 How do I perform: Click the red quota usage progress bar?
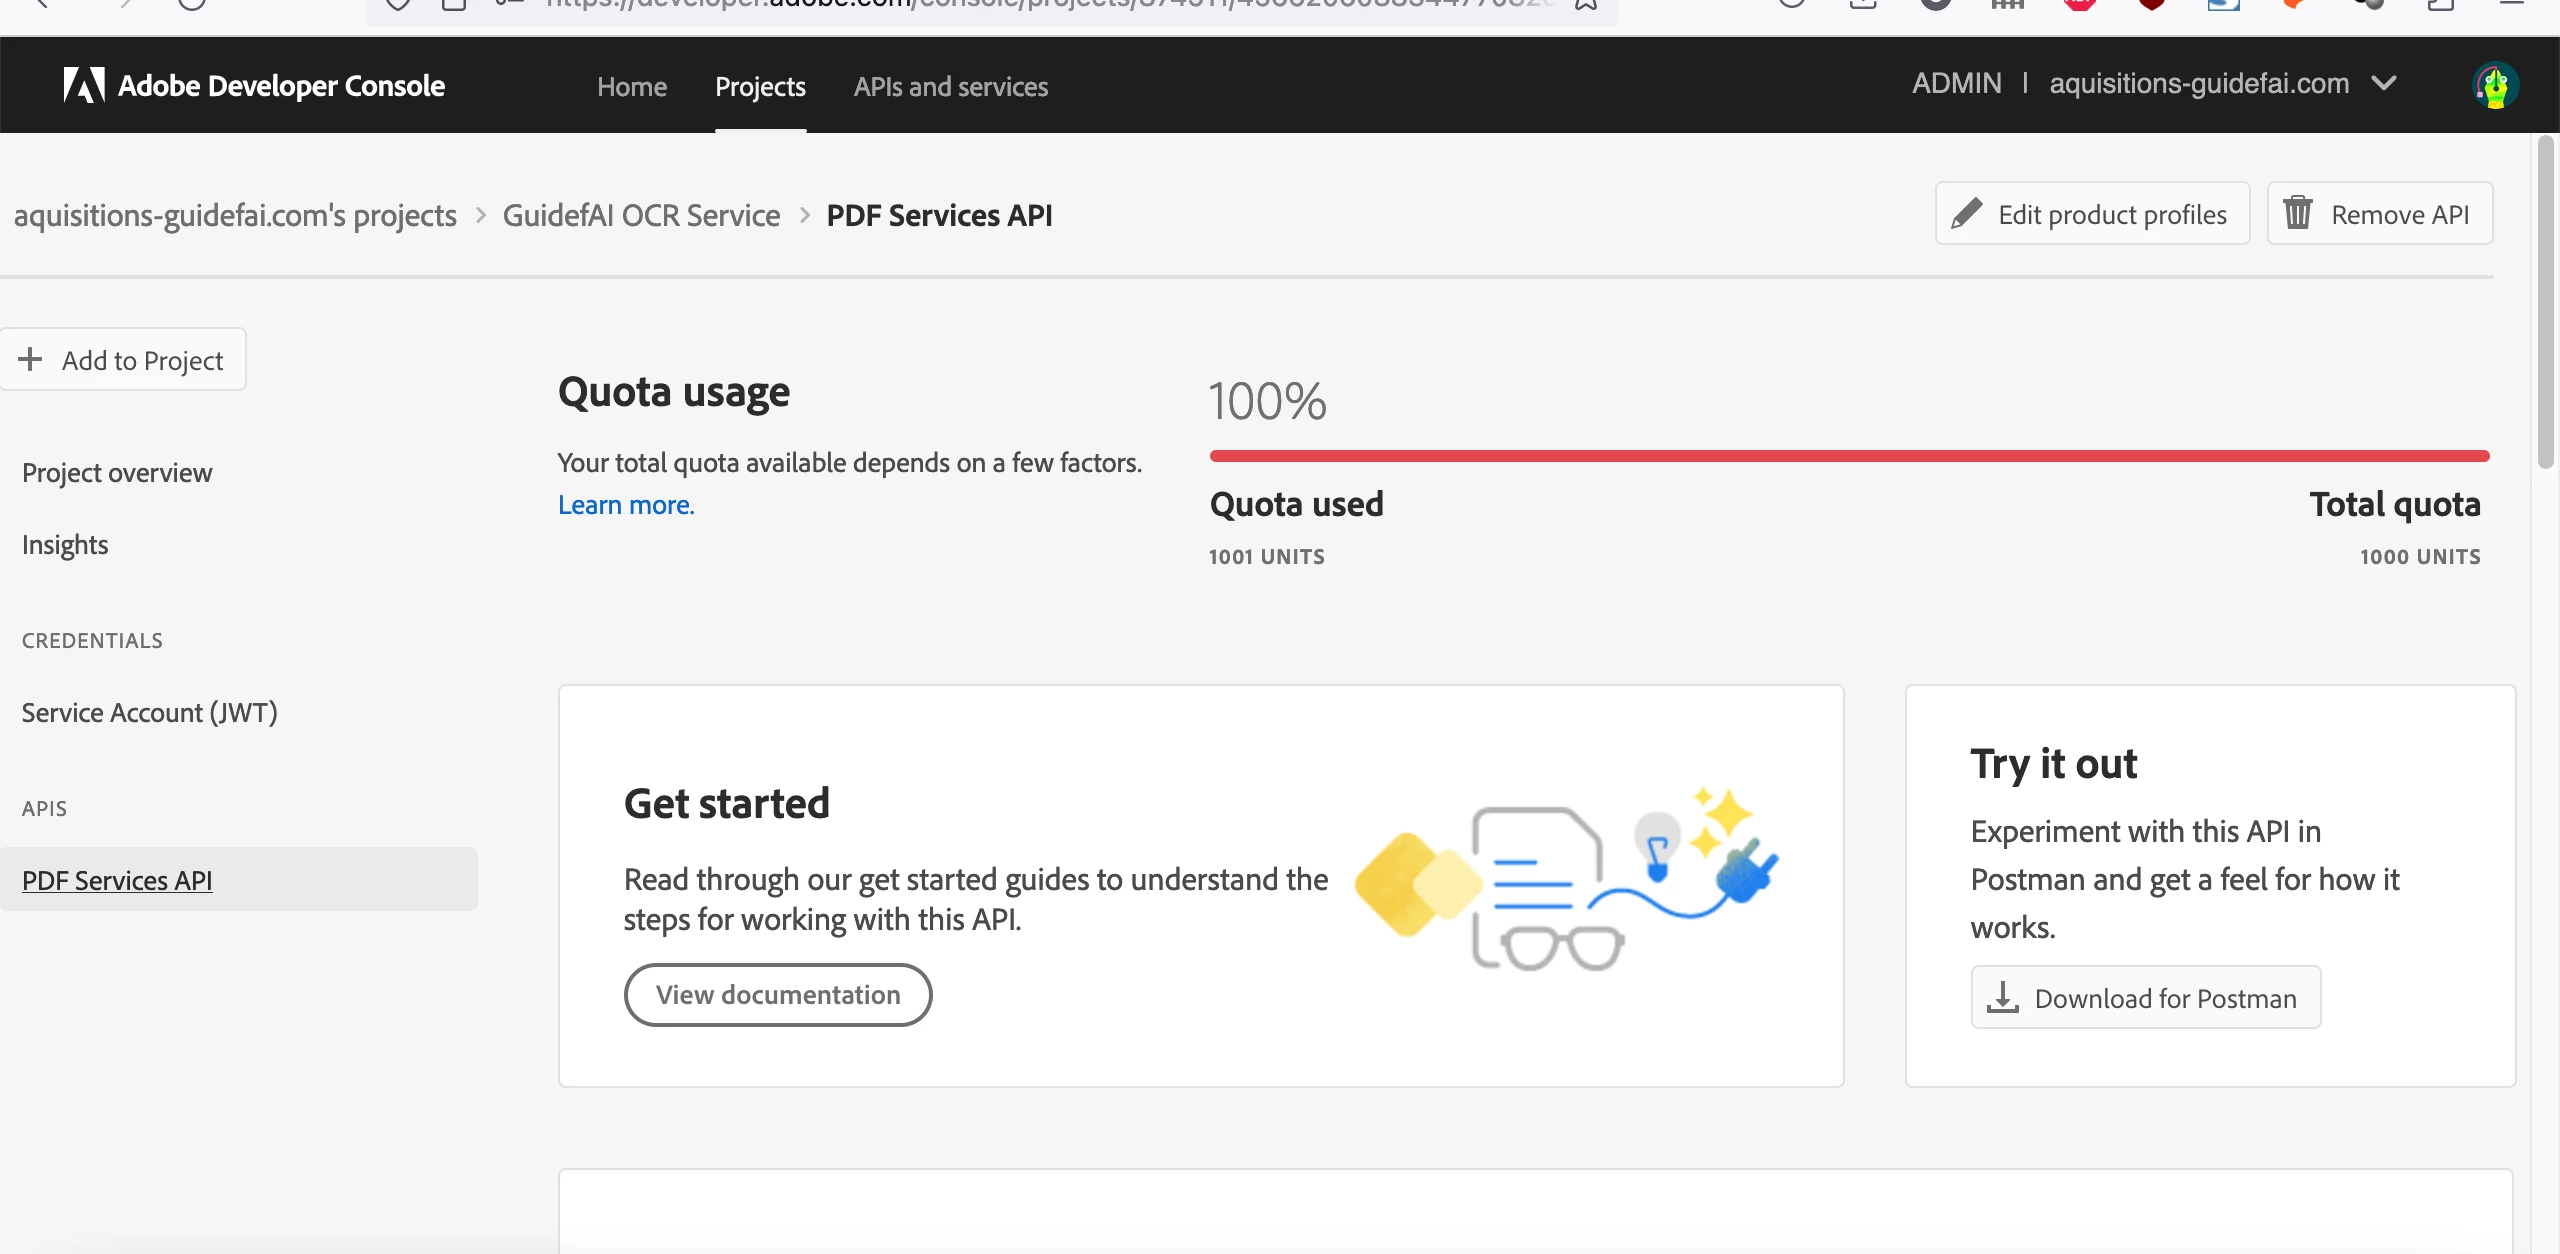1849,456
